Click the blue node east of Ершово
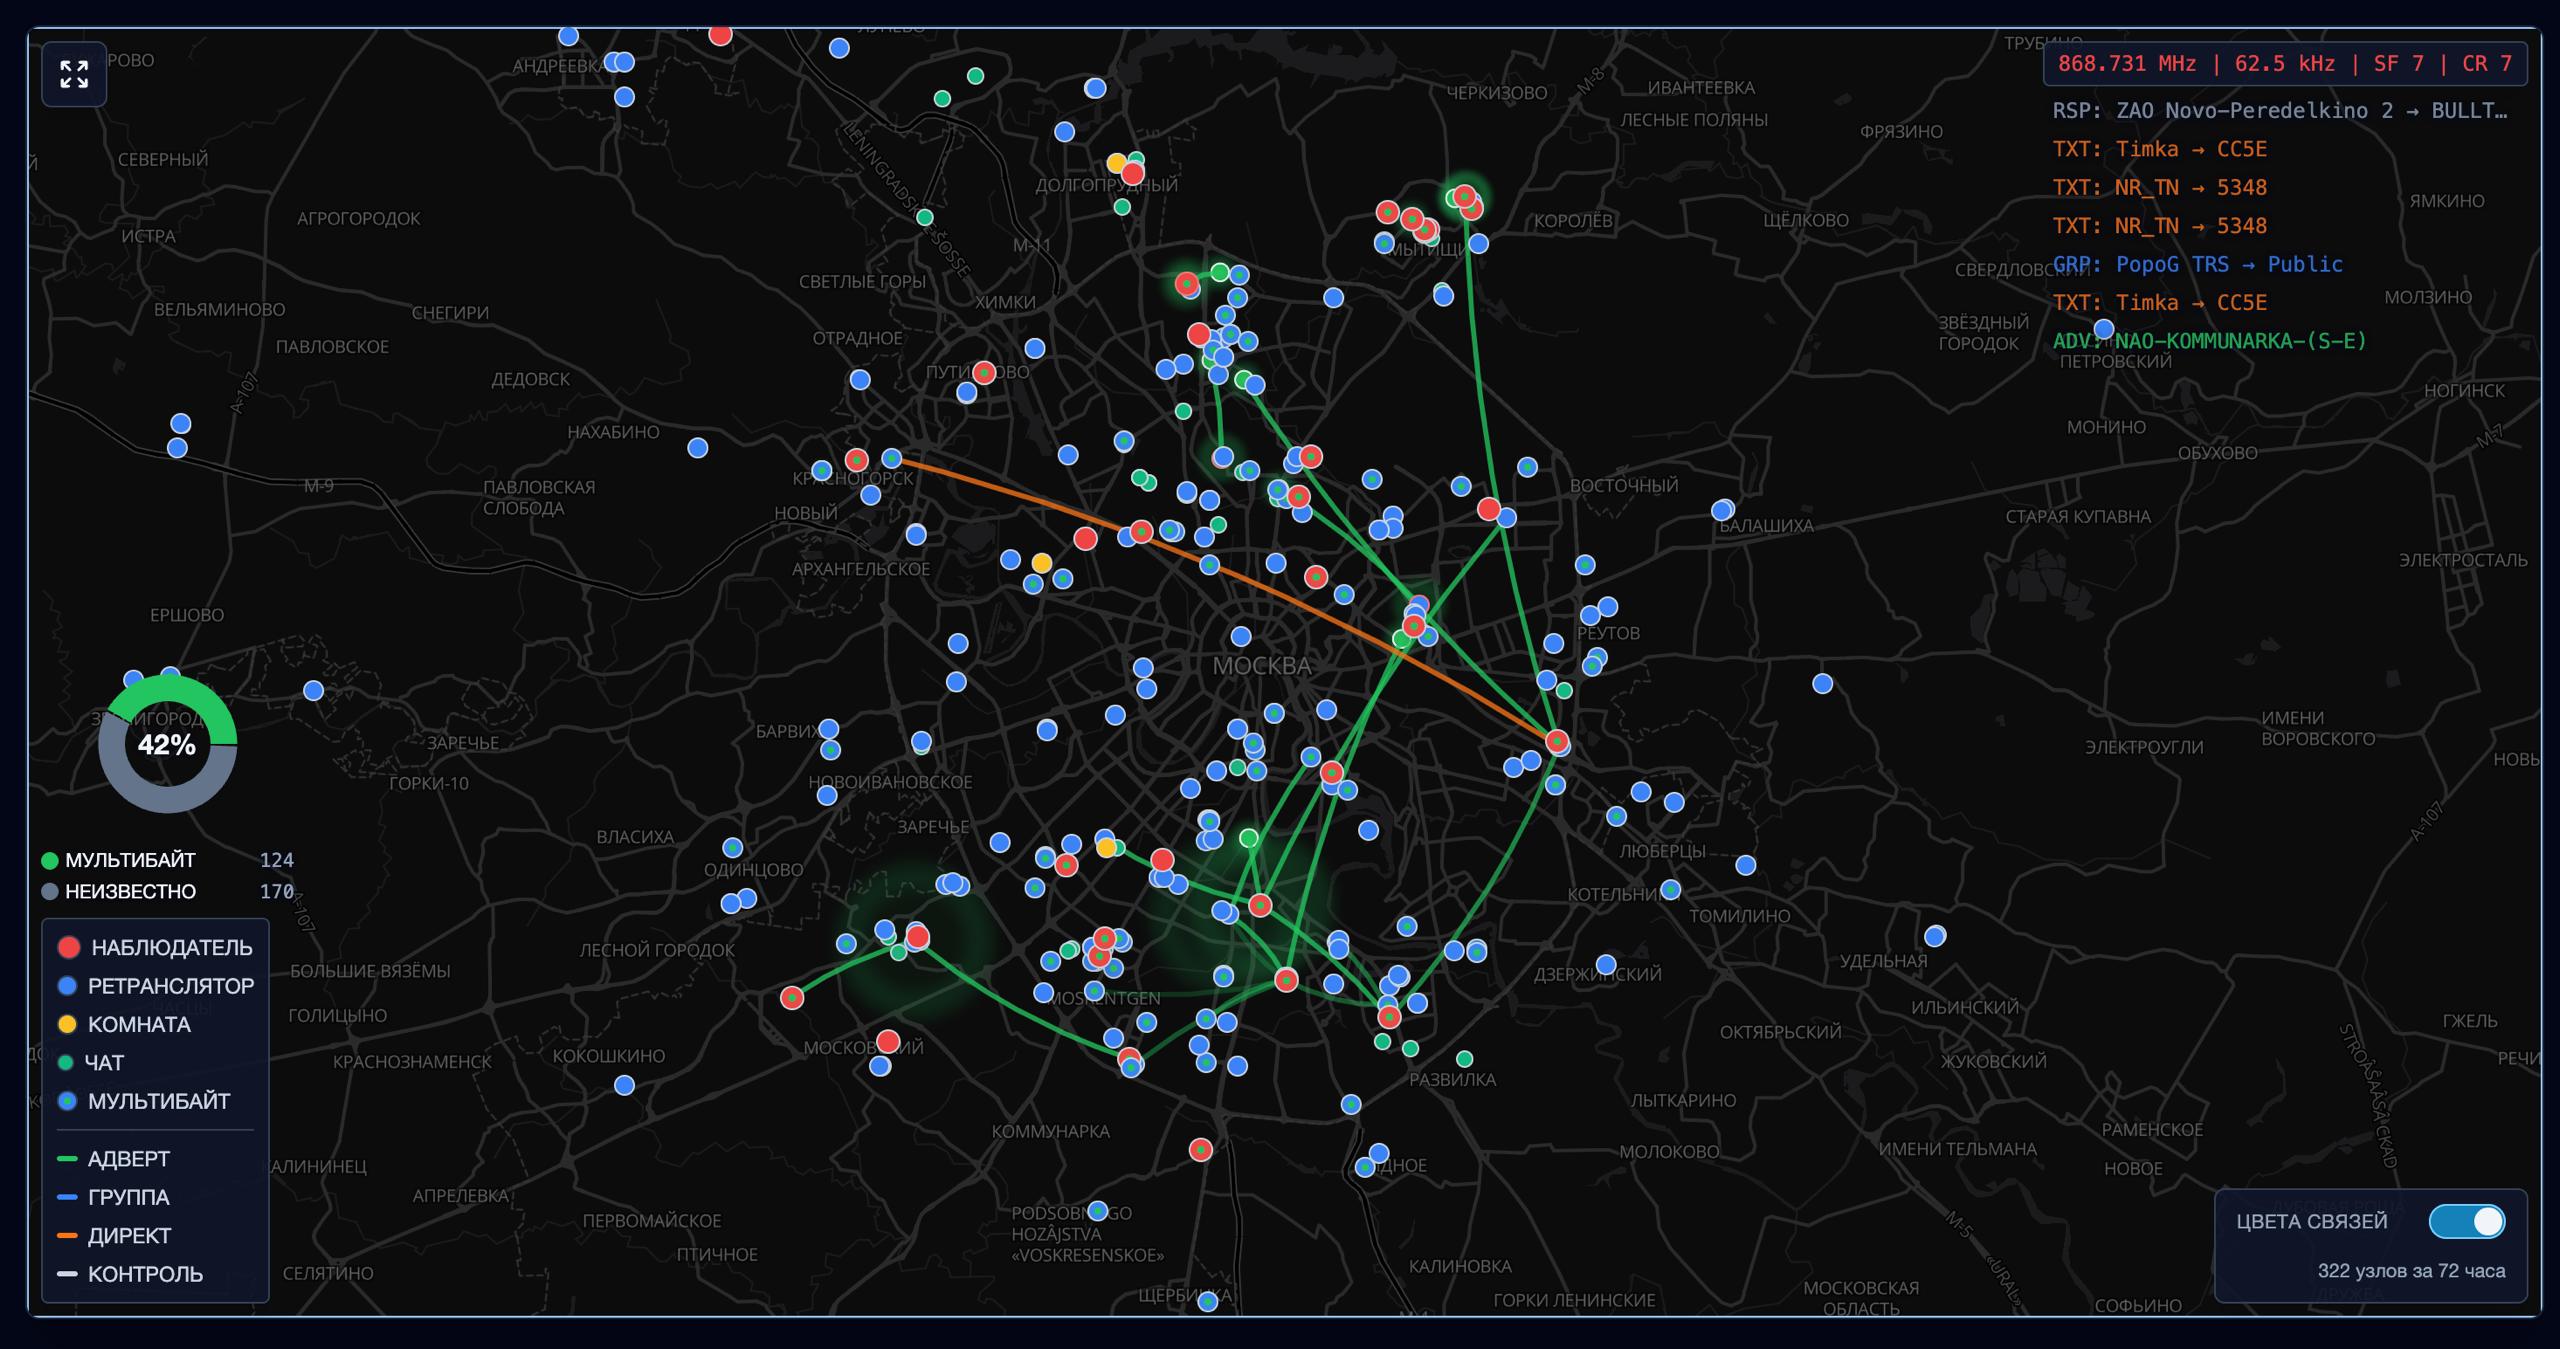Image resolution: width=2560 pixels, height=1349 pixels. pyautogui.click(x=314, y=690)
